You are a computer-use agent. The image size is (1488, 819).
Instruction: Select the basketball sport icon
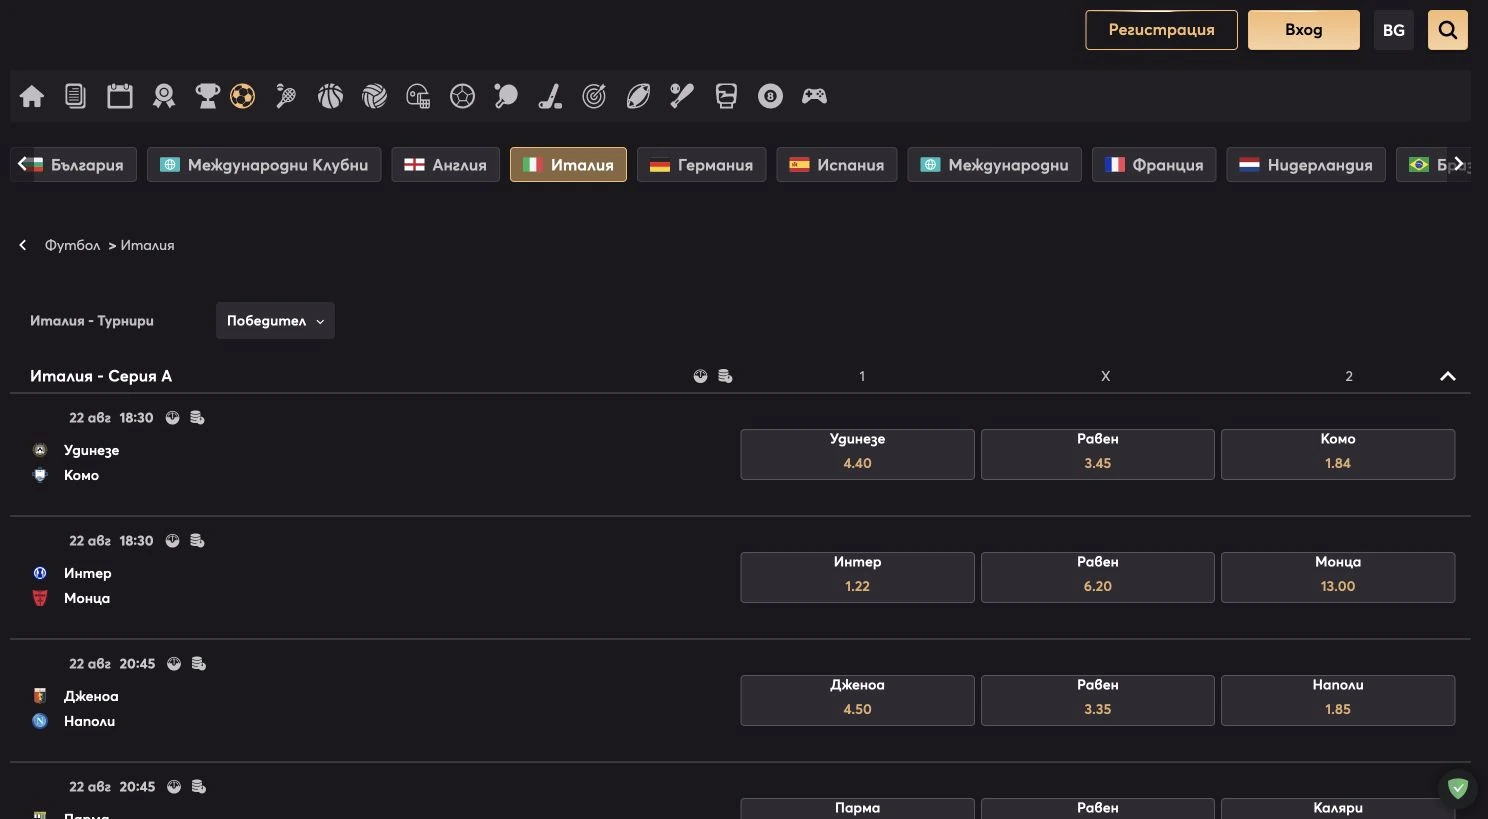point(330,96)
